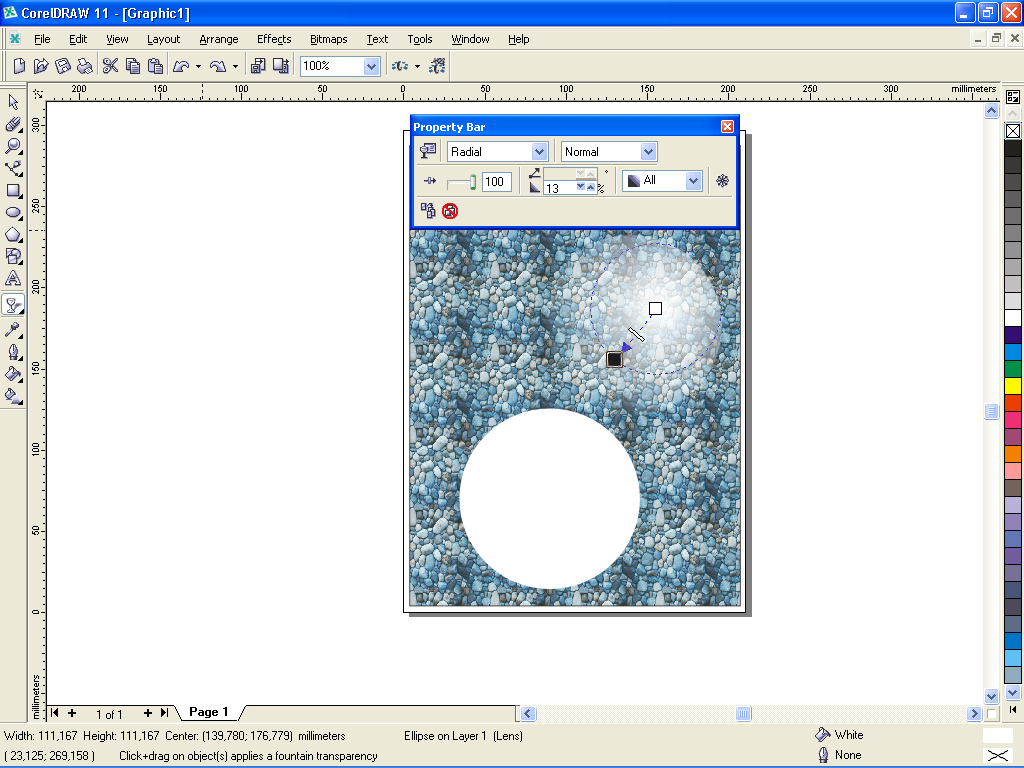Screen dimensions: 1024x768
Task: Select the Outline tool
Action: 13,352
